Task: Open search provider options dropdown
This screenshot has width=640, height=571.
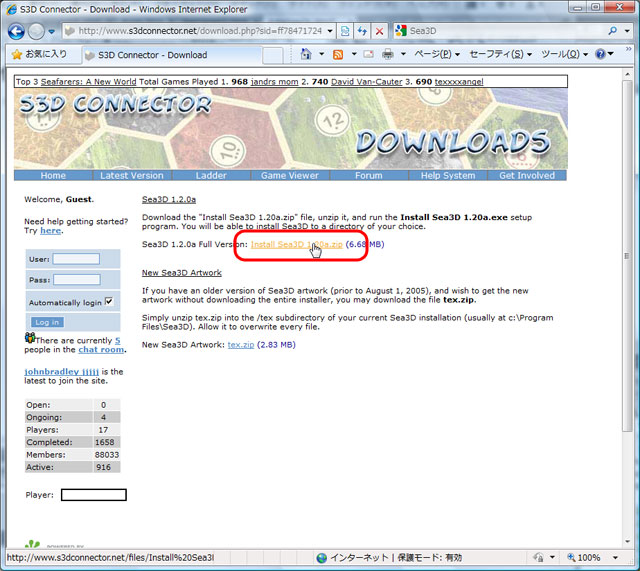Action: [627, 31]
